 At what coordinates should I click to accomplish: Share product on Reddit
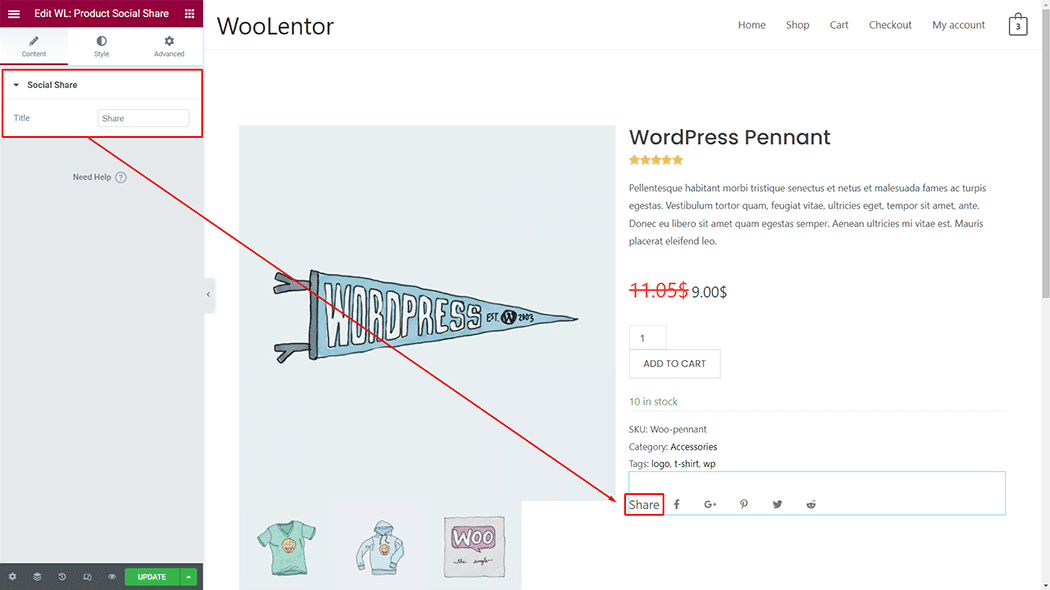(x=811, y=505)
